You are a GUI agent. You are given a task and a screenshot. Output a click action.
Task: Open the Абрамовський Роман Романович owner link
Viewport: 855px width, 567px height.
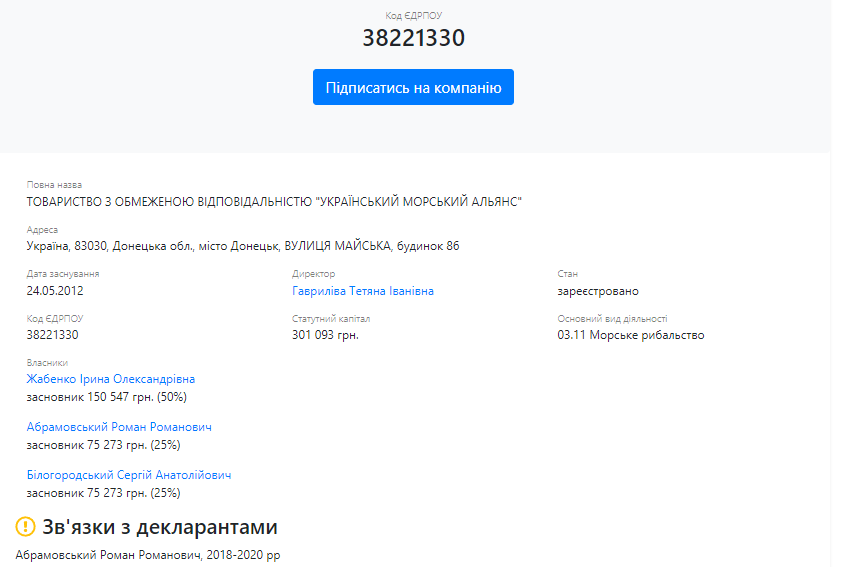coord(119,427)
